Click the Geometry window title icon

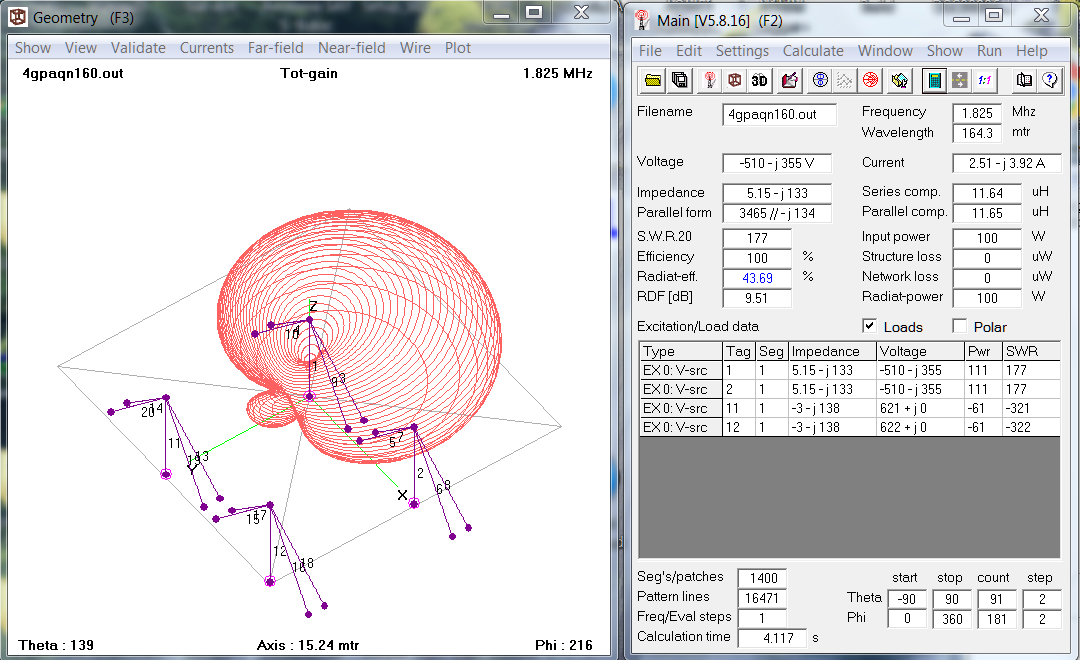tap(19, 17)
